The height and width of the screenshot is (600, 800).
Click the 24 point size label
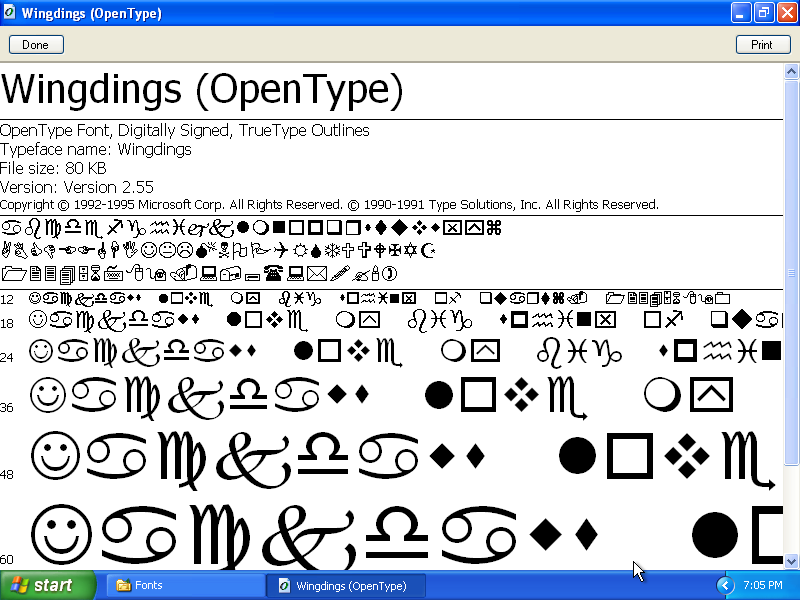(x=7, y=357)
